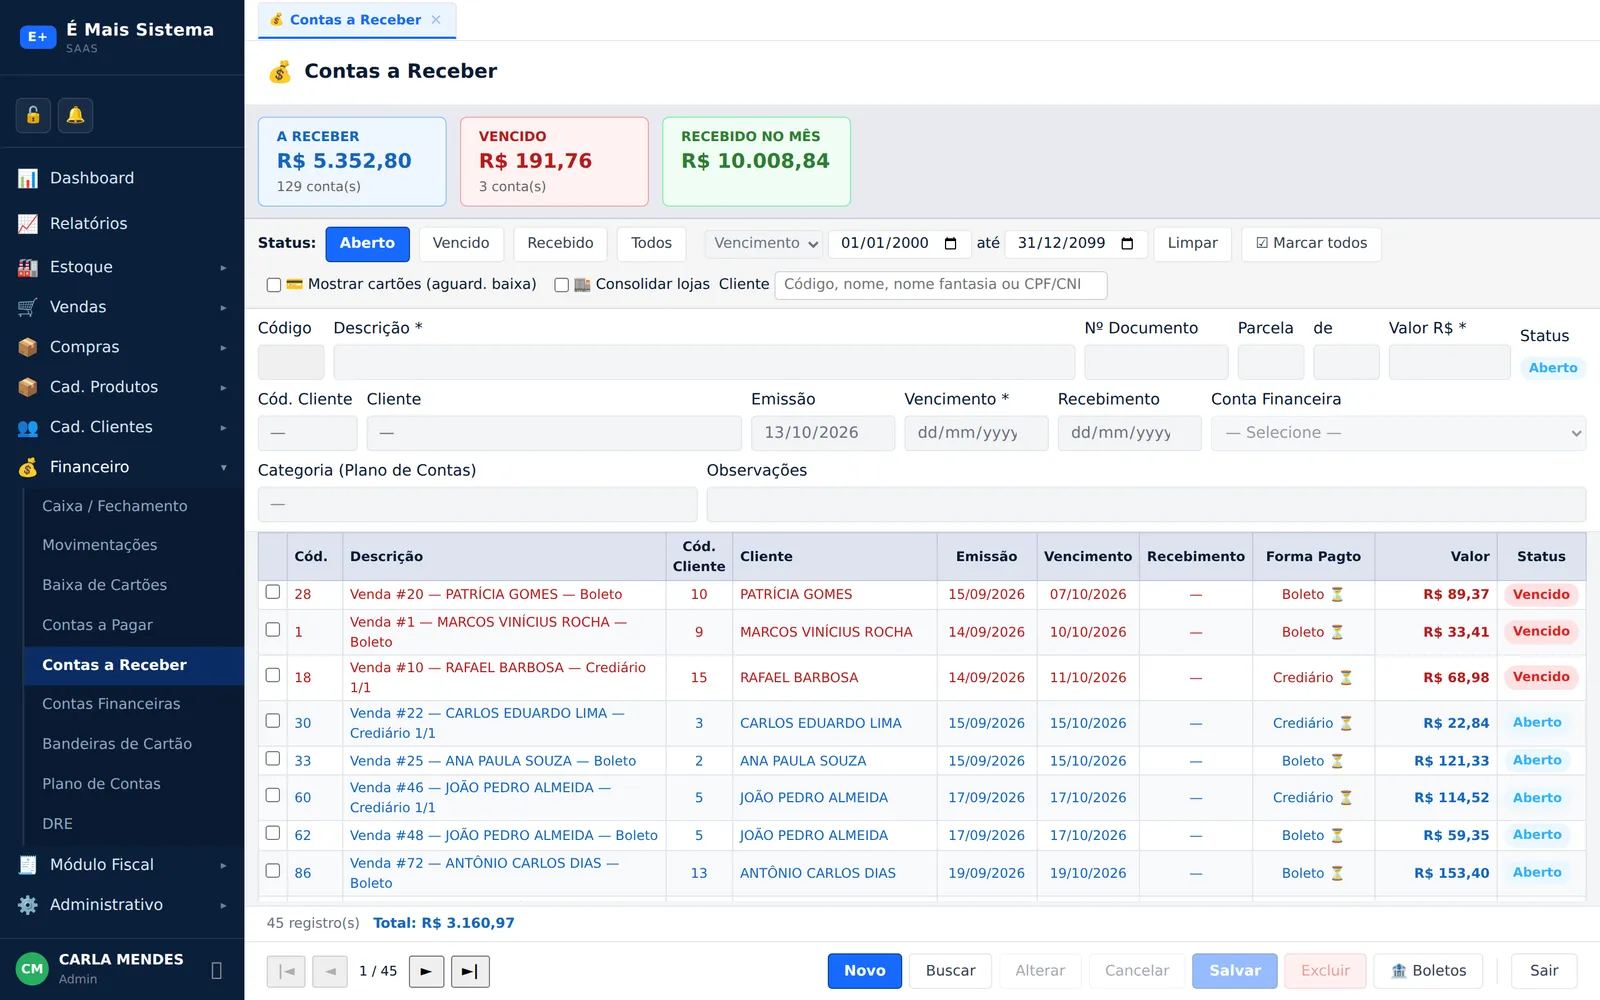Click the lock icon in sidebar
This screenshot has height=1000, width=1600.
click(x=33, y=115)
